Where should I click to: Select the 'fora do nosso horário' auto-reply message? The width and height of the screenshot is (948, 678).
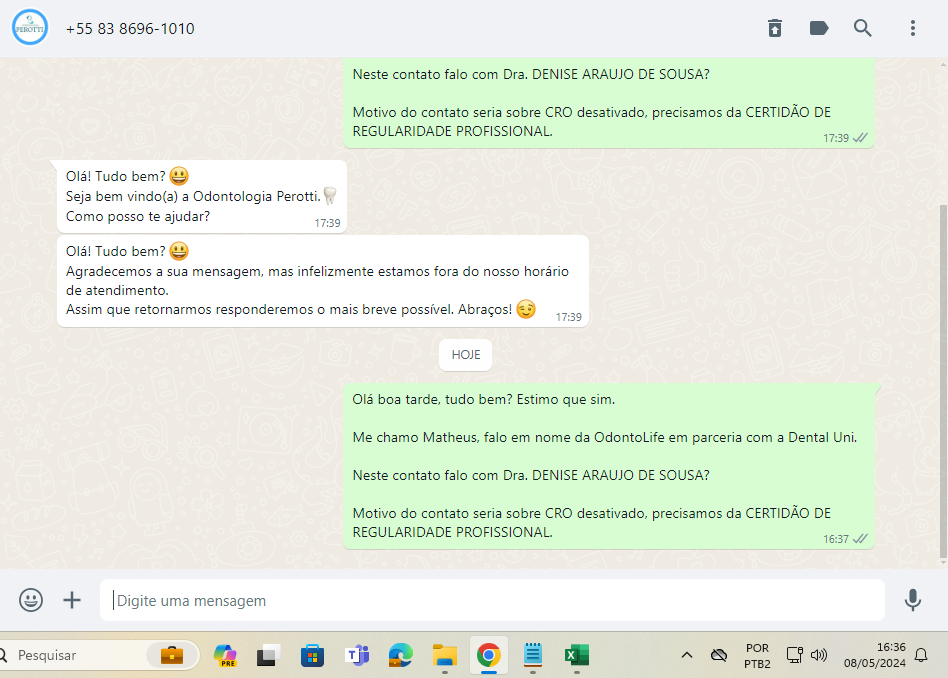tap(323, 281)
